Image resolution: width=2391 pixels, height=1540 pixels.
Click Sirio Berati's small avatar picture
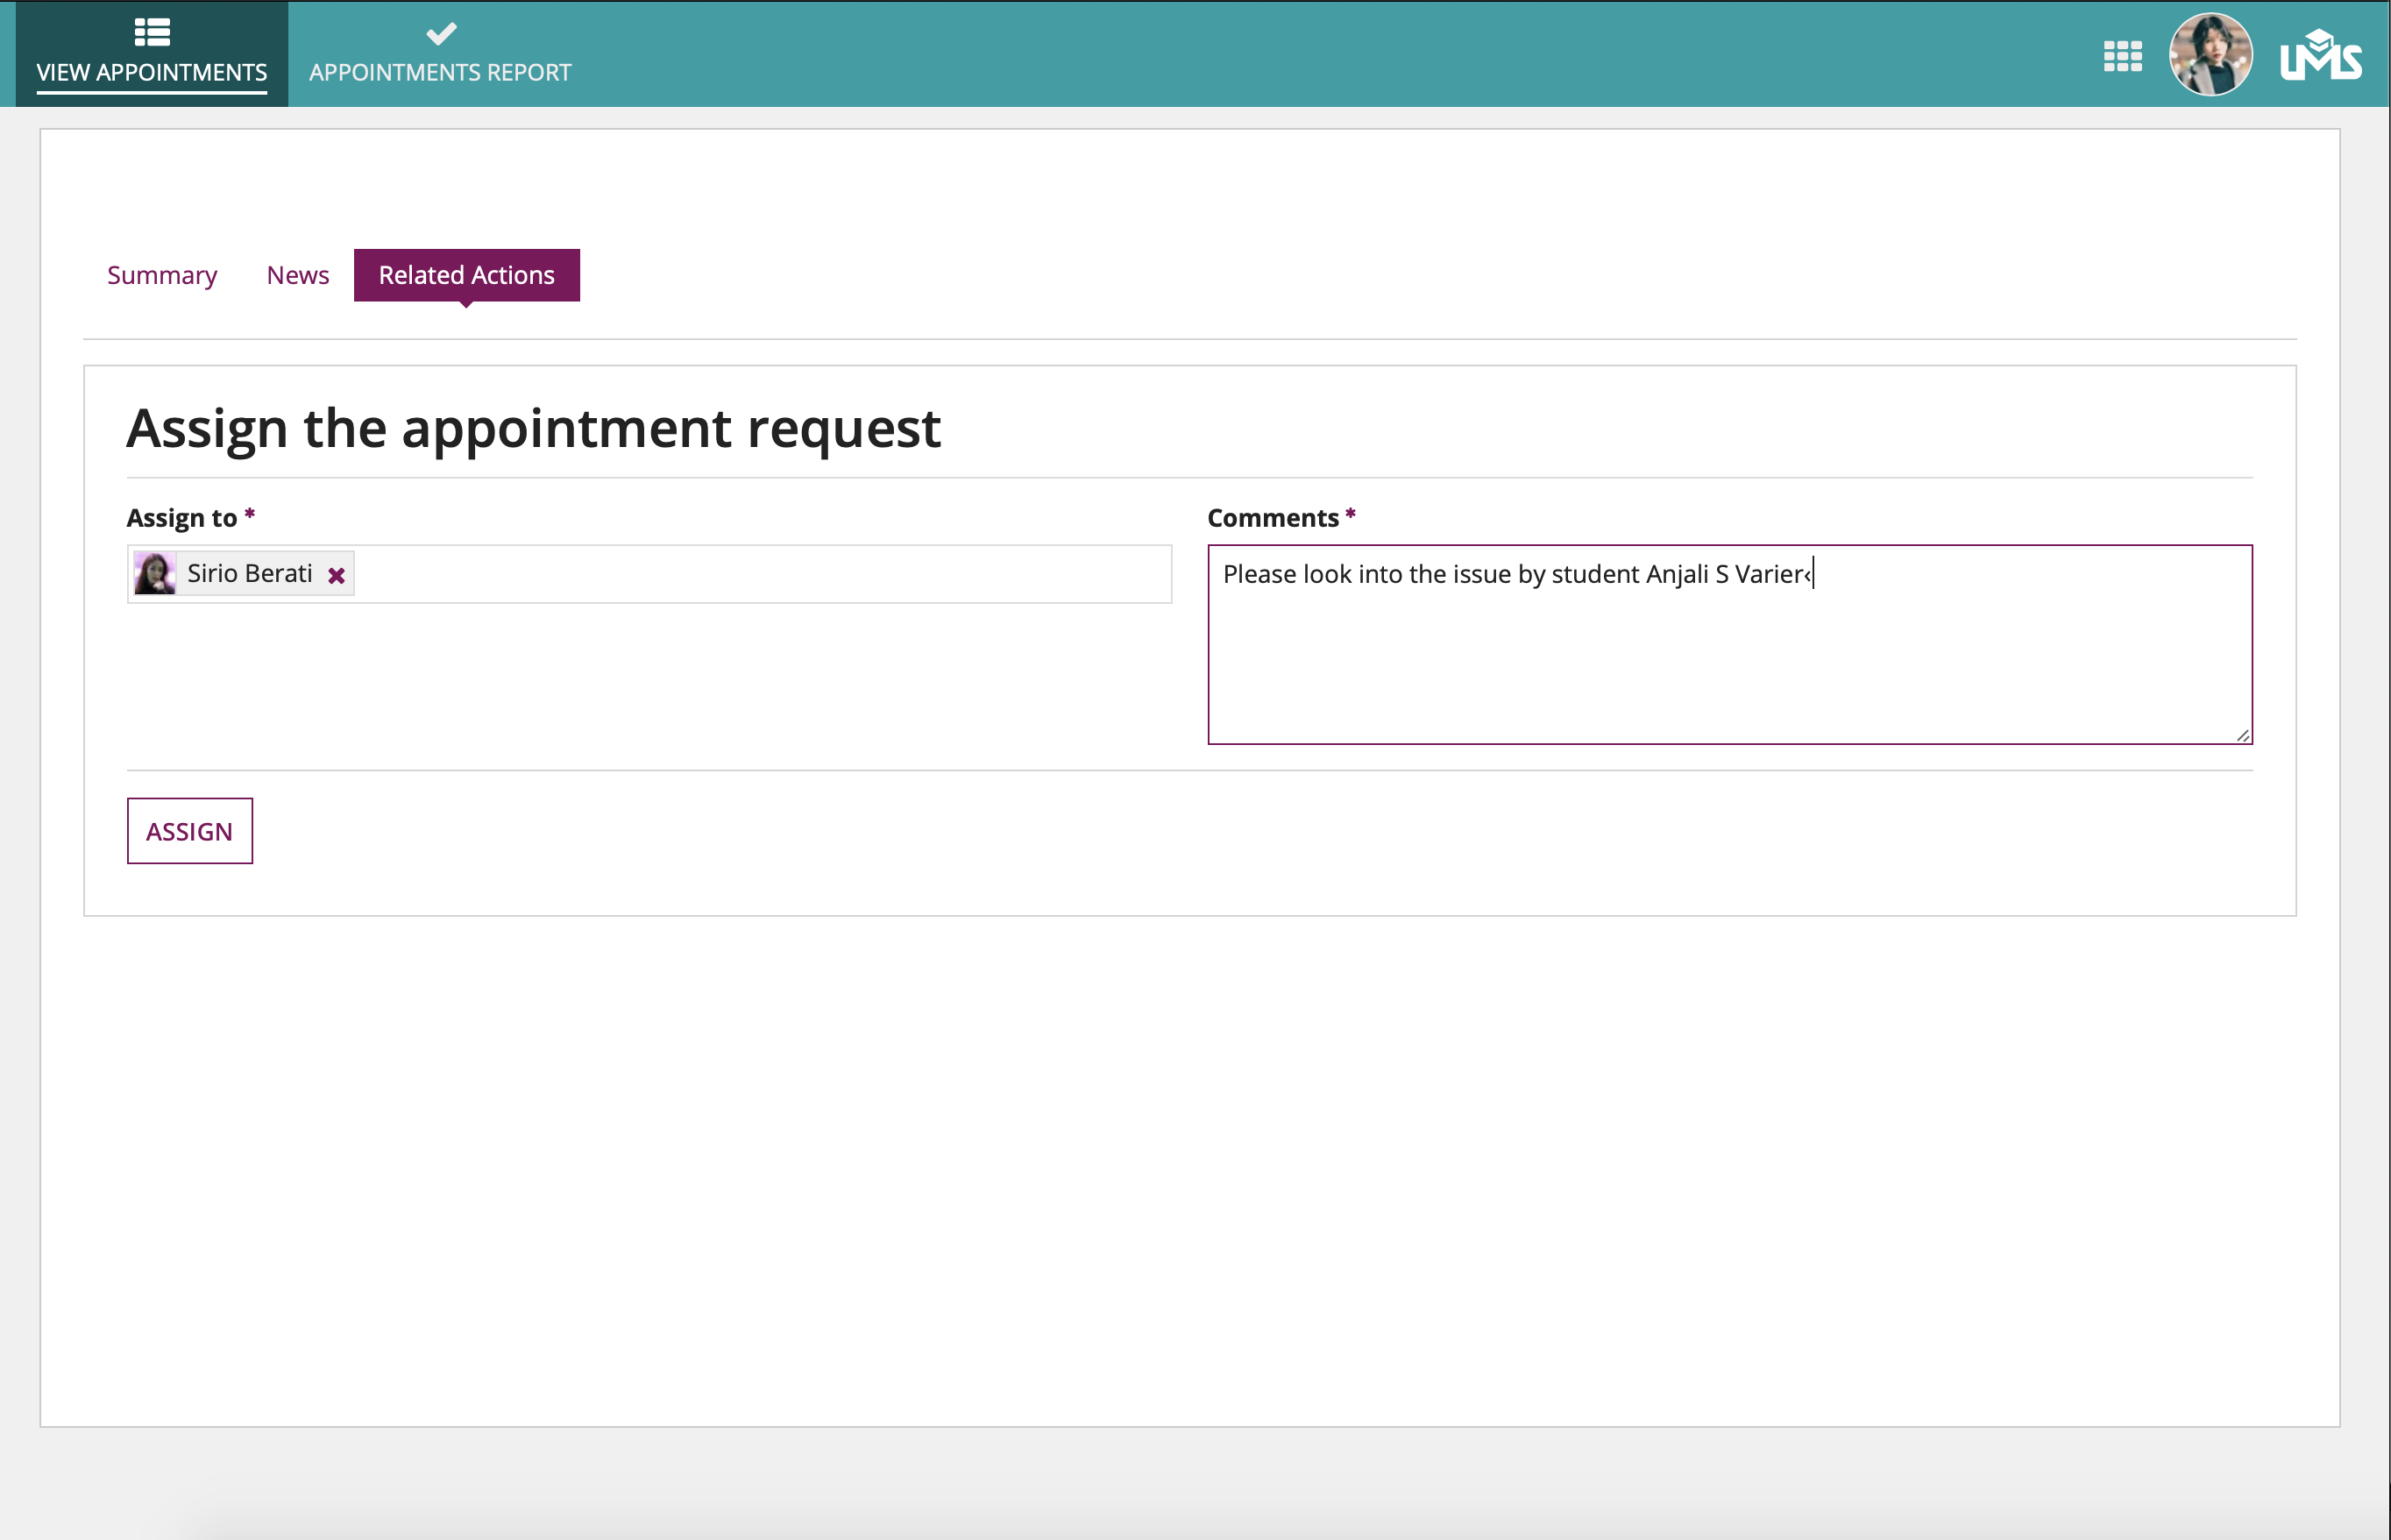click(155, 574)
